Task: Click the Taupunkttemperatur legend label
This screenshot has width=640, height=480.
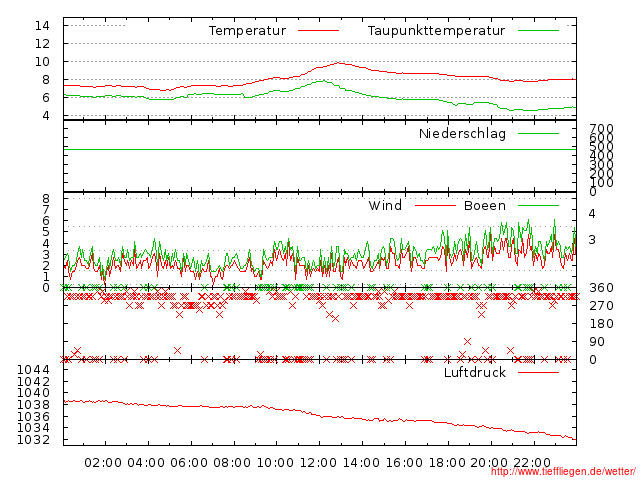Action: pos(436,31)
